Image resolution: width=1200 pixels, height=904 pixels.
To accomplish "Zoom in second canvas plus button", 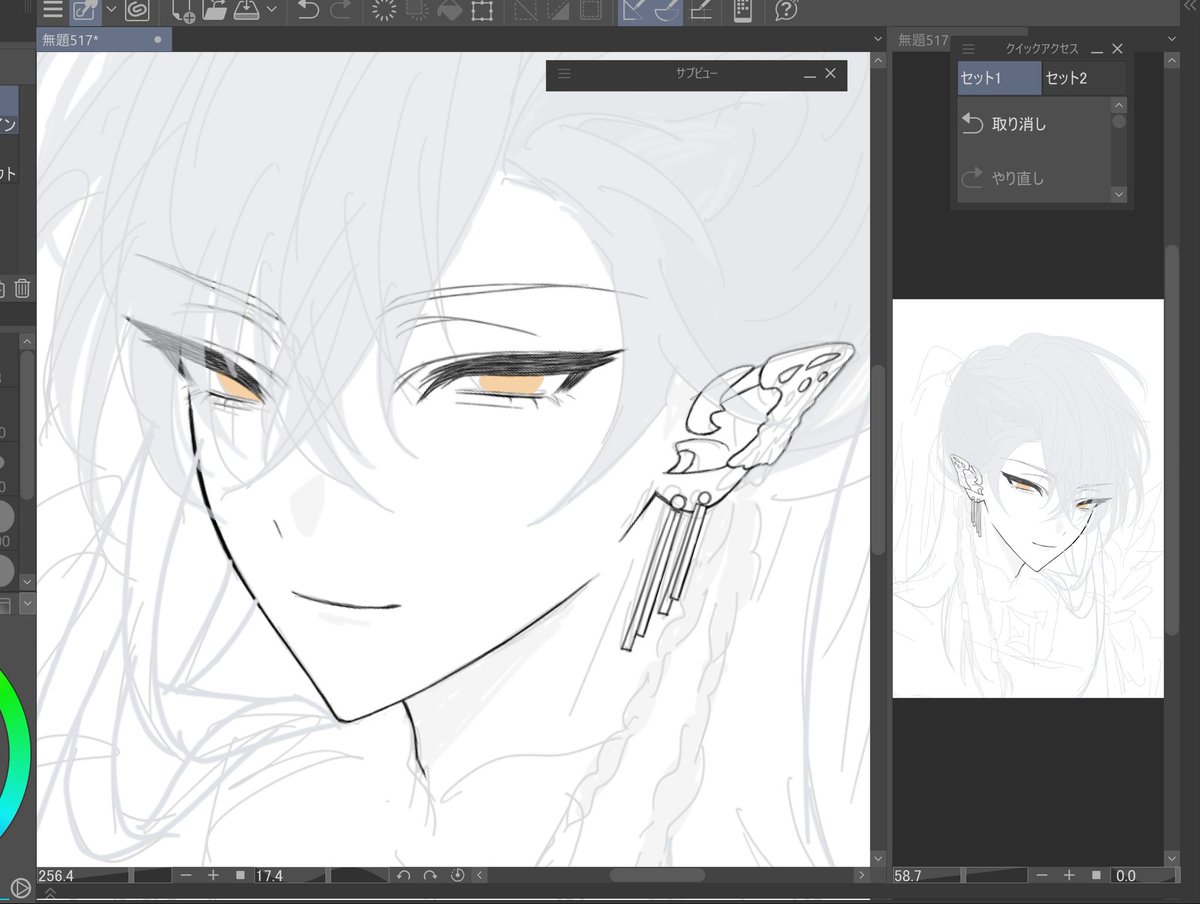I will tap(1069, 875).
